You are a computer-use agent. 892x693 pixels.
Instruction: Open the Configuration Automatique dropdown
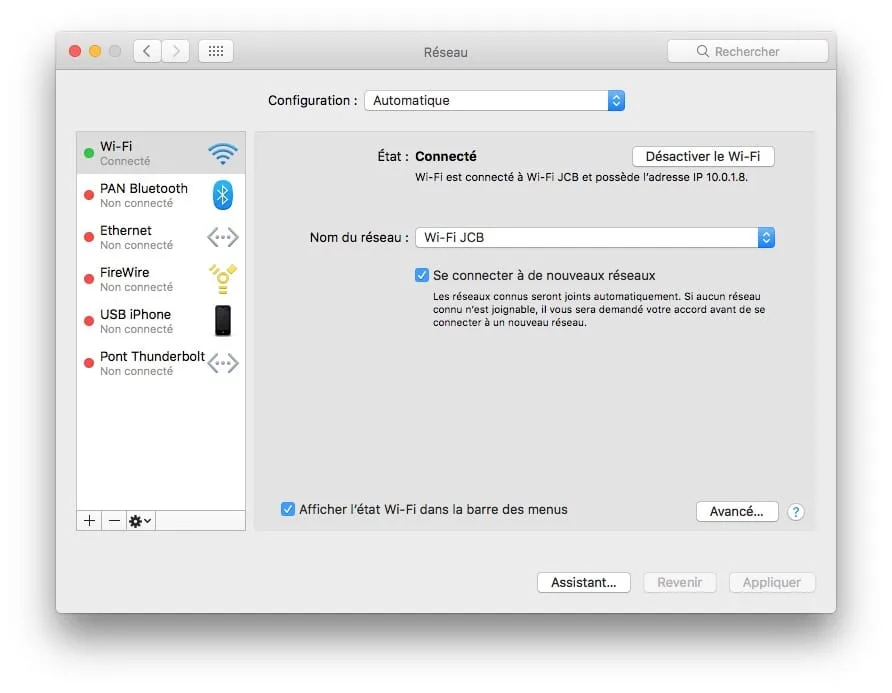point(494,101)
